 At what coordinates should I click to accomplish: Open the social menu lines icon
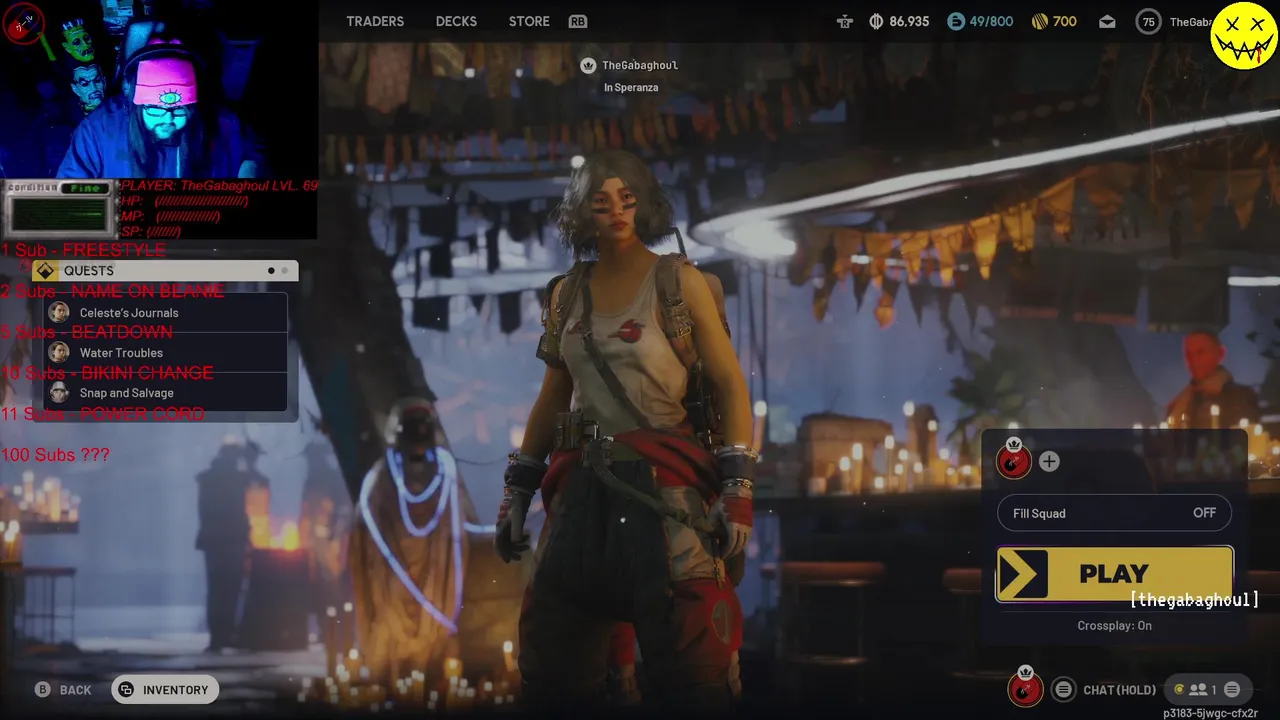click(x=1232, y=690)
